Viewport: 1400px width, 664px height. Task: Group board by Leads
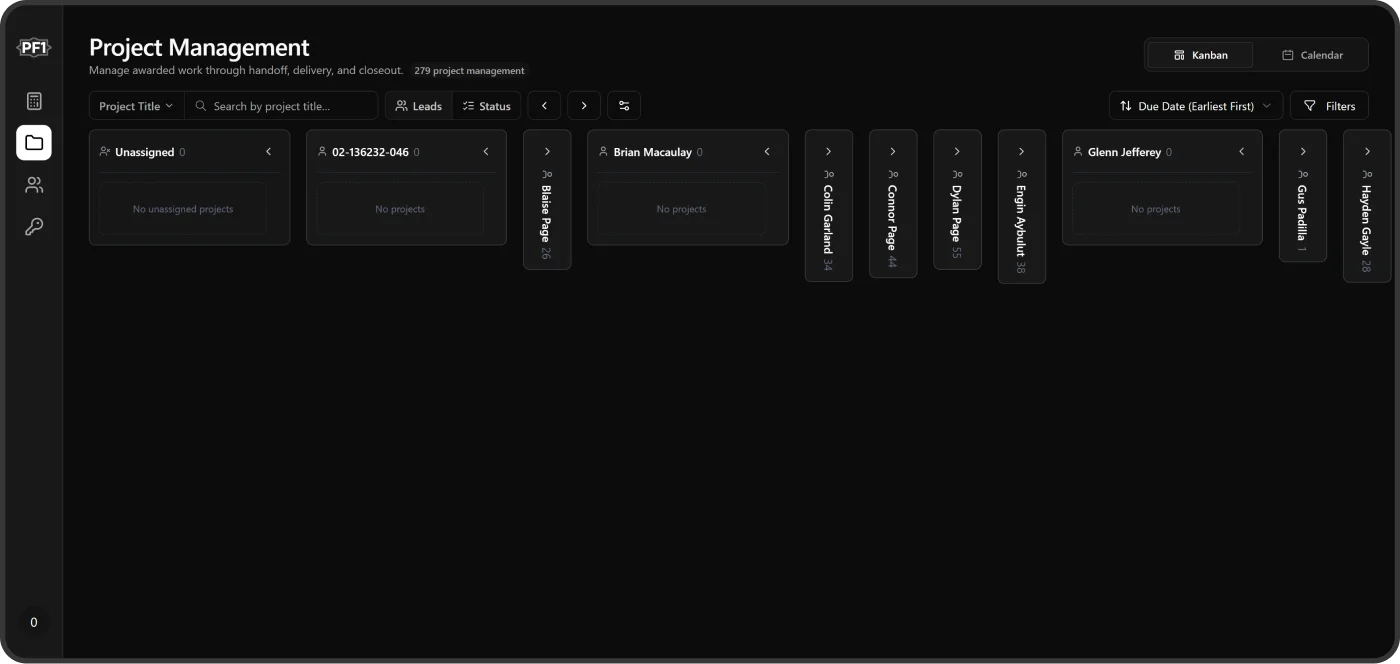[x=419, y=106]
